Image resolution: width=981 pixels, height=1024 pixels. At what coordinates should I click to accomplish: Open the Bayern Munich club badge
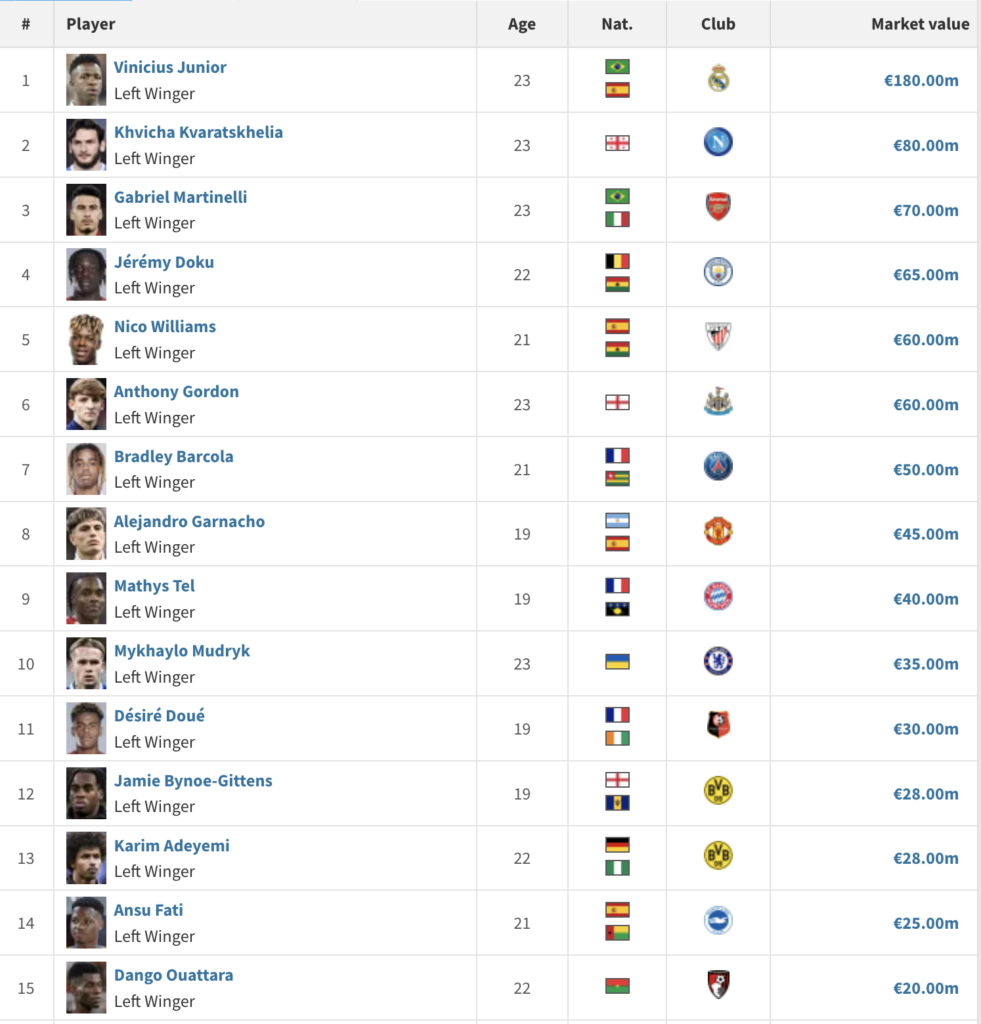[718, 596]
